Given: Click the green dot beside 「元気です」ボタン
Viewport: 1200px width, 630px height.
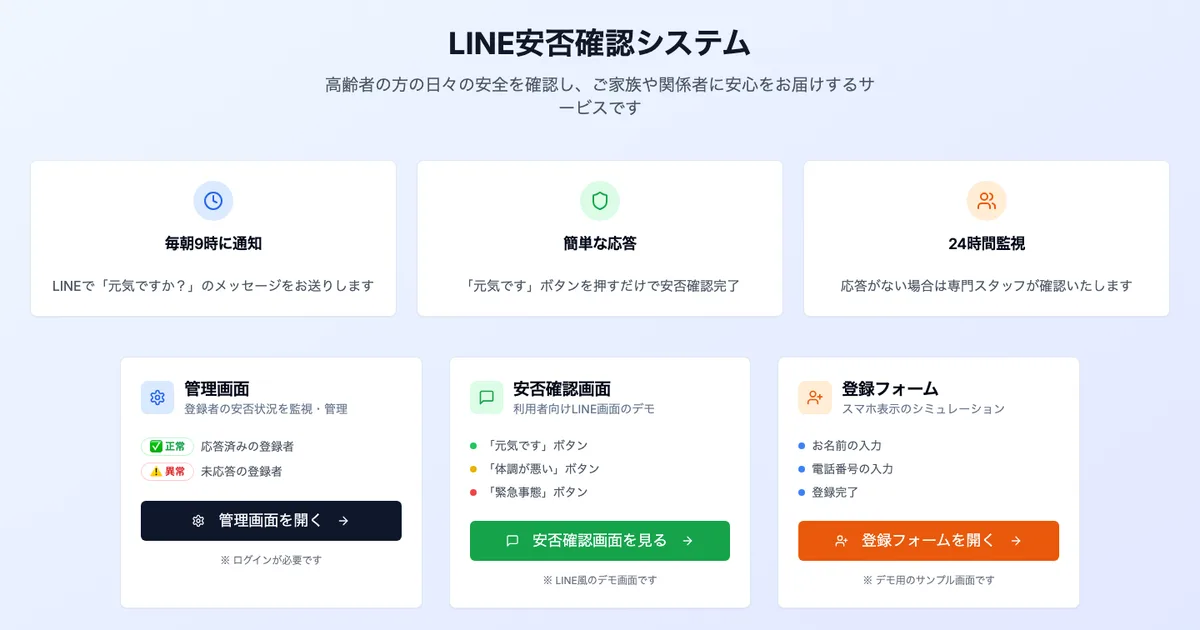Looking at the screenshot, I should 474,446.
